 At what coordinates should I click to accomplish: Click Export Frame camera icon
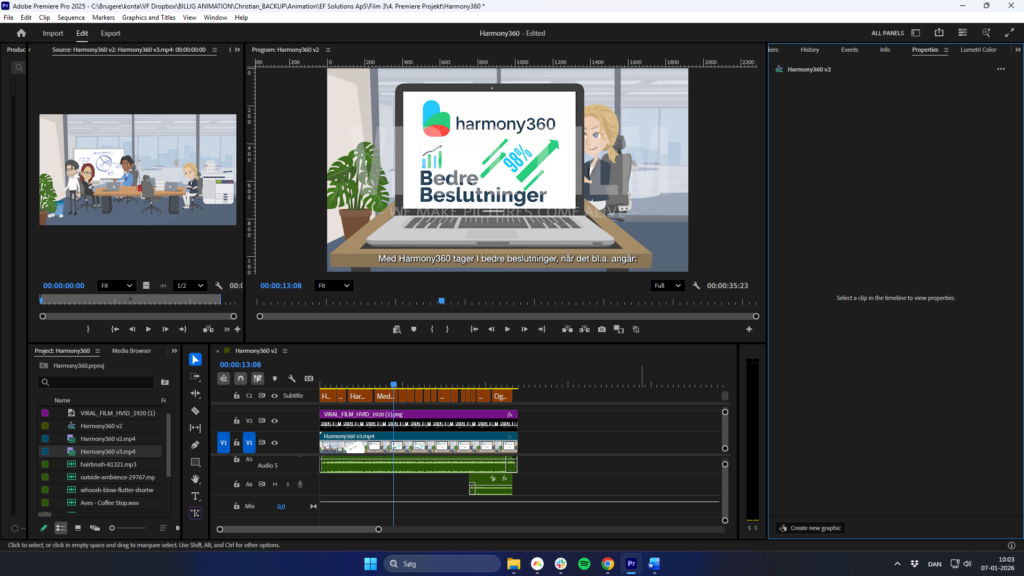click(x=601, y=329)
